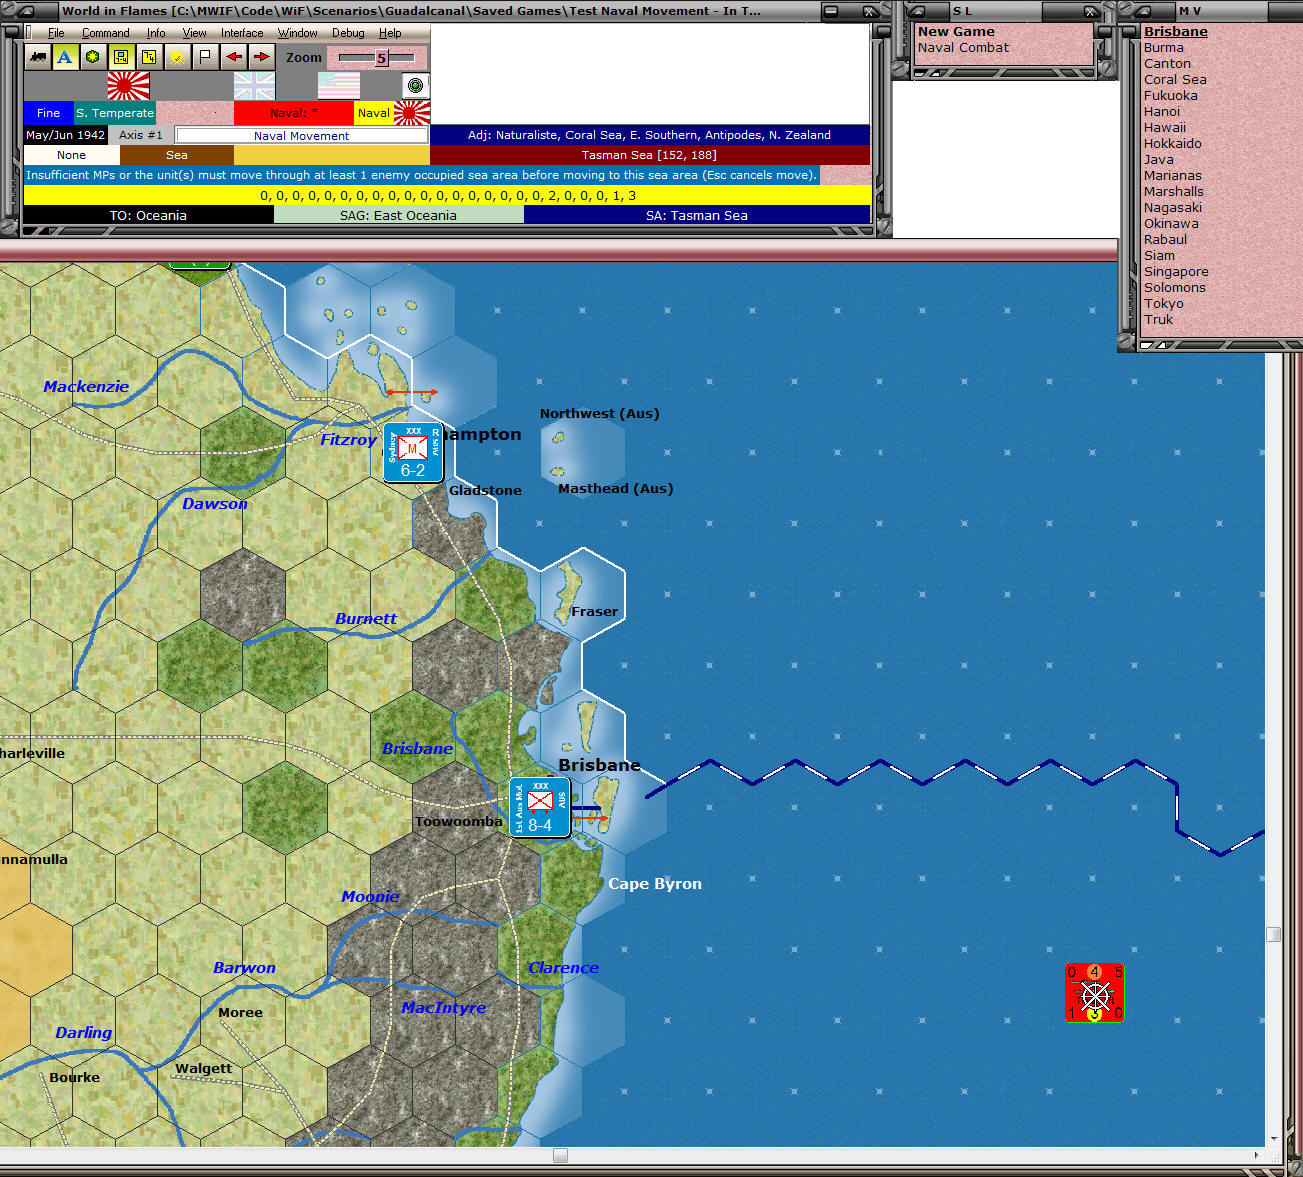Click the red left arrow toolbar icon
Image resolution: width=1303 pixels, height=1177 pixels.
pyautogui.click(x=233, y=57)
